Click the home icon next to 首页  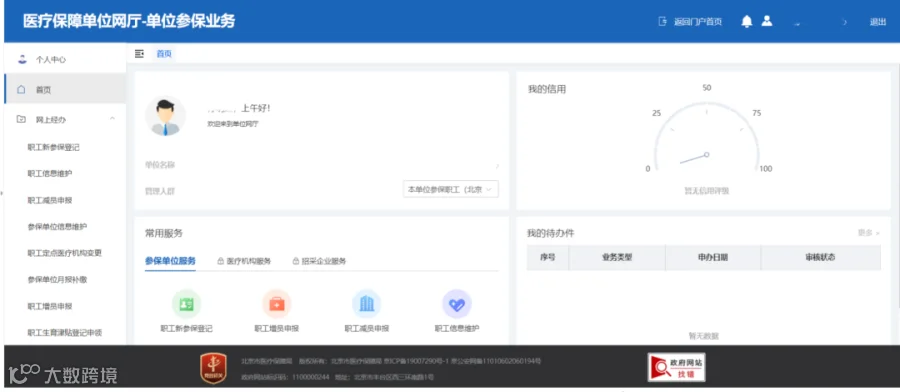22,90
